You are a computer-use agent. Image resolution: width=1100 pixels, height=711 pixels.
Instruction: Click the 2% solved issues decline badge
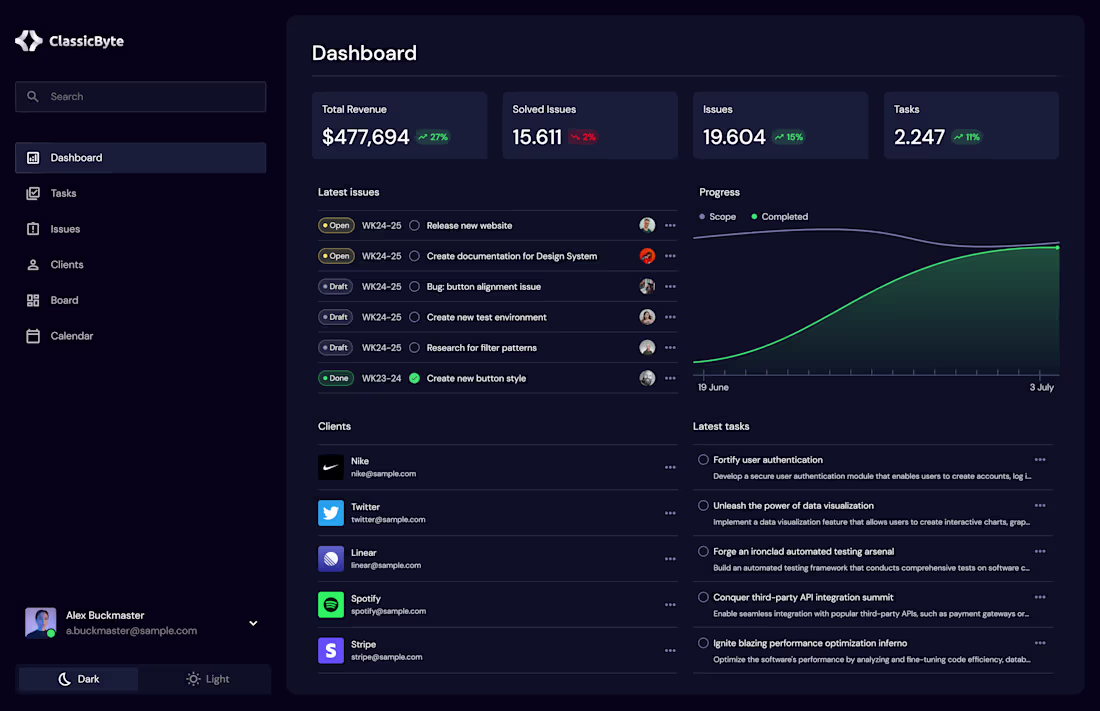(583, 137)
